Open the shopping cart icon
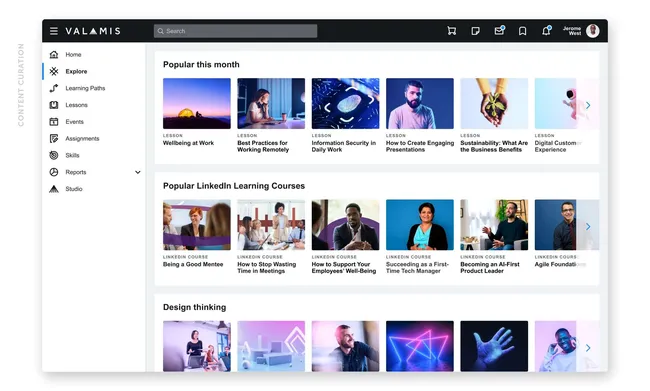The image size is (650, 391). pos(451,31)
